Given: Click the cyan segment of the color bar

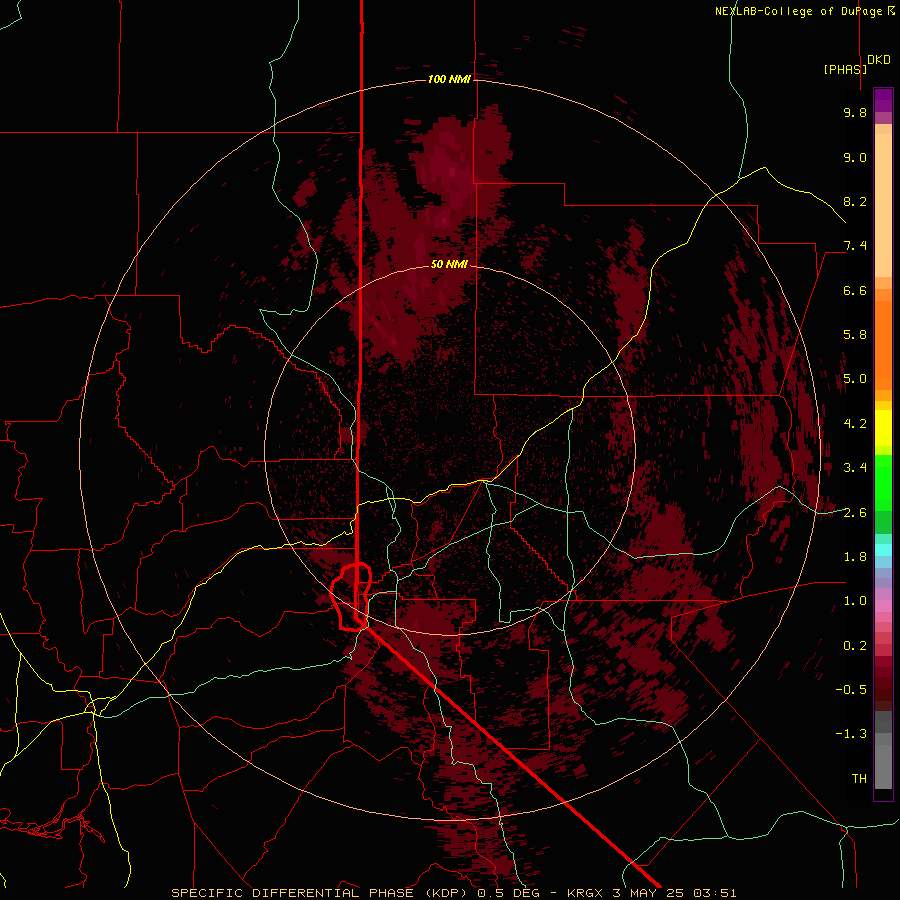Looking at the screenshot, I should (x=883, y=550).
